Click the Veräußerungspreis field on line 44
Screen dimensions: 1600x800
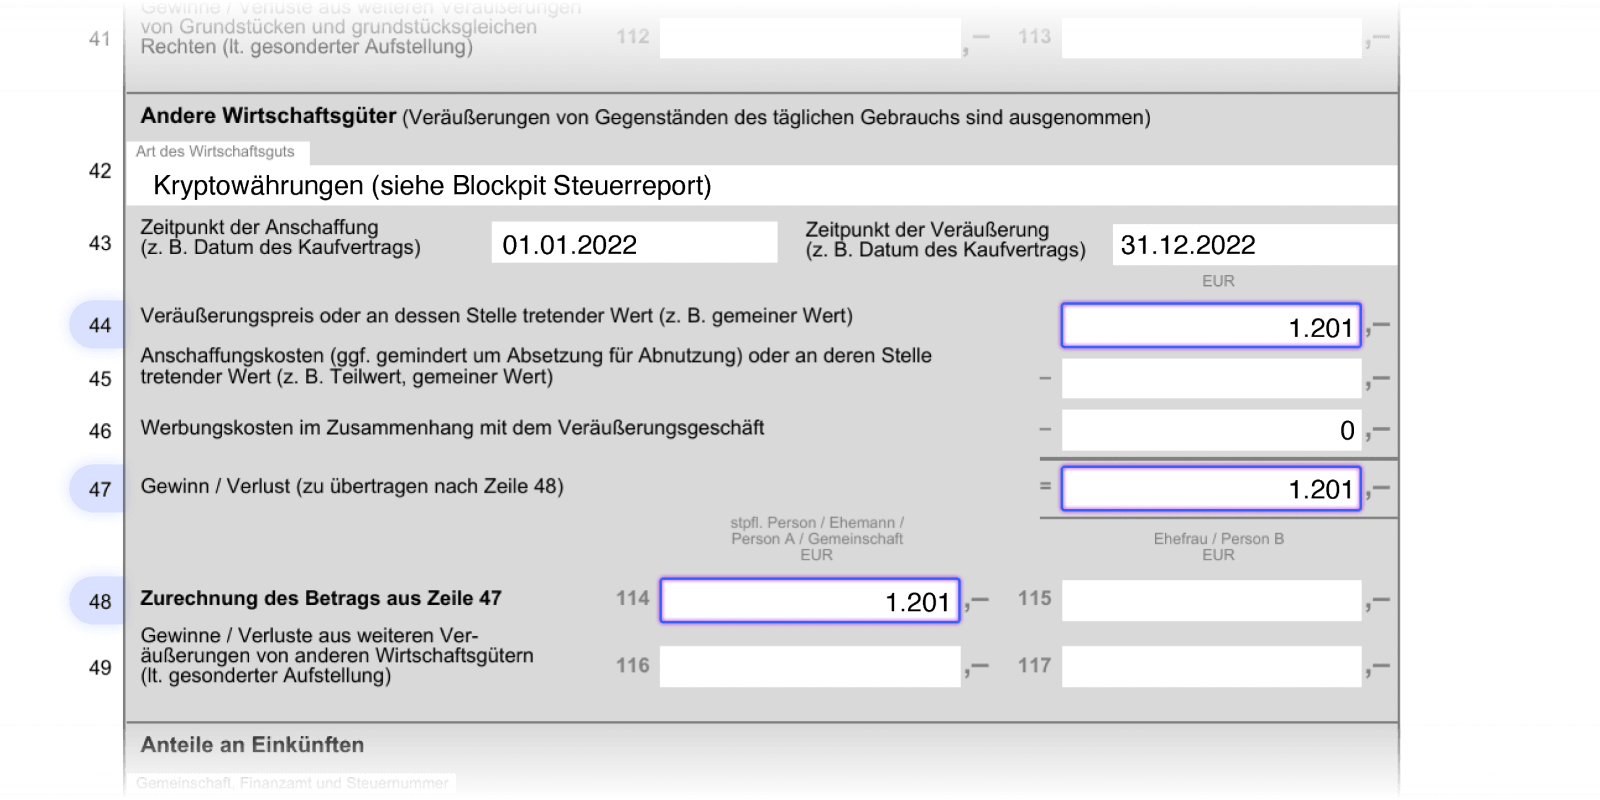pos(1211,326)
